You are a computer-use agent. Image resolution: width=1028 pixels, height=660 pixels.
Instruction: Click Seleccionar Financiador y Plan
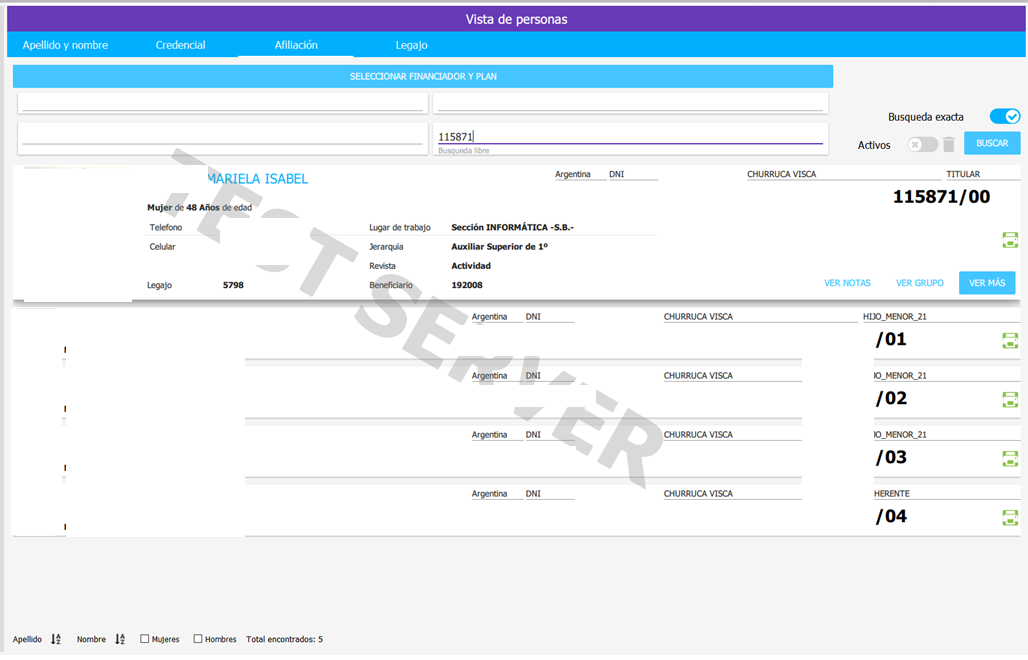click(423, 76)
